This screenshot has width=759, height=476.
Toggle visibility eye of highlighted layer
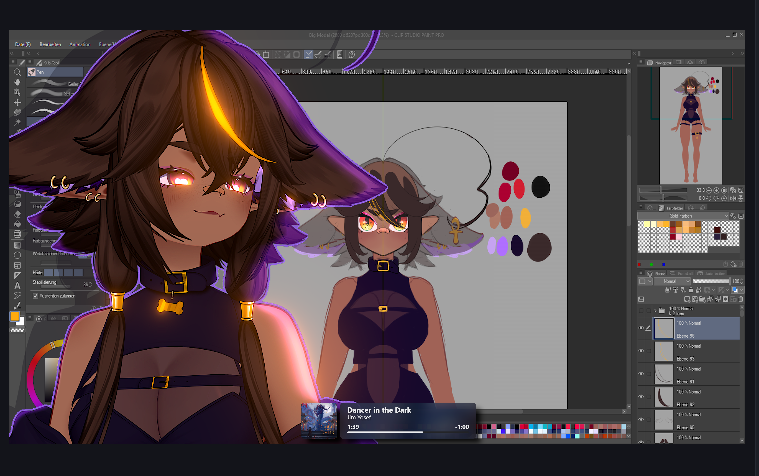(x=641, y=328)
